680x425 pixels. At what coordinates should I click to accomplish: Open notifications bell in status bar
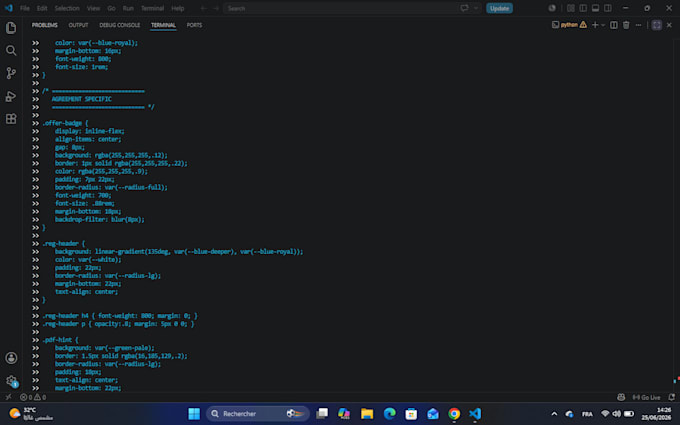[672, 397]
